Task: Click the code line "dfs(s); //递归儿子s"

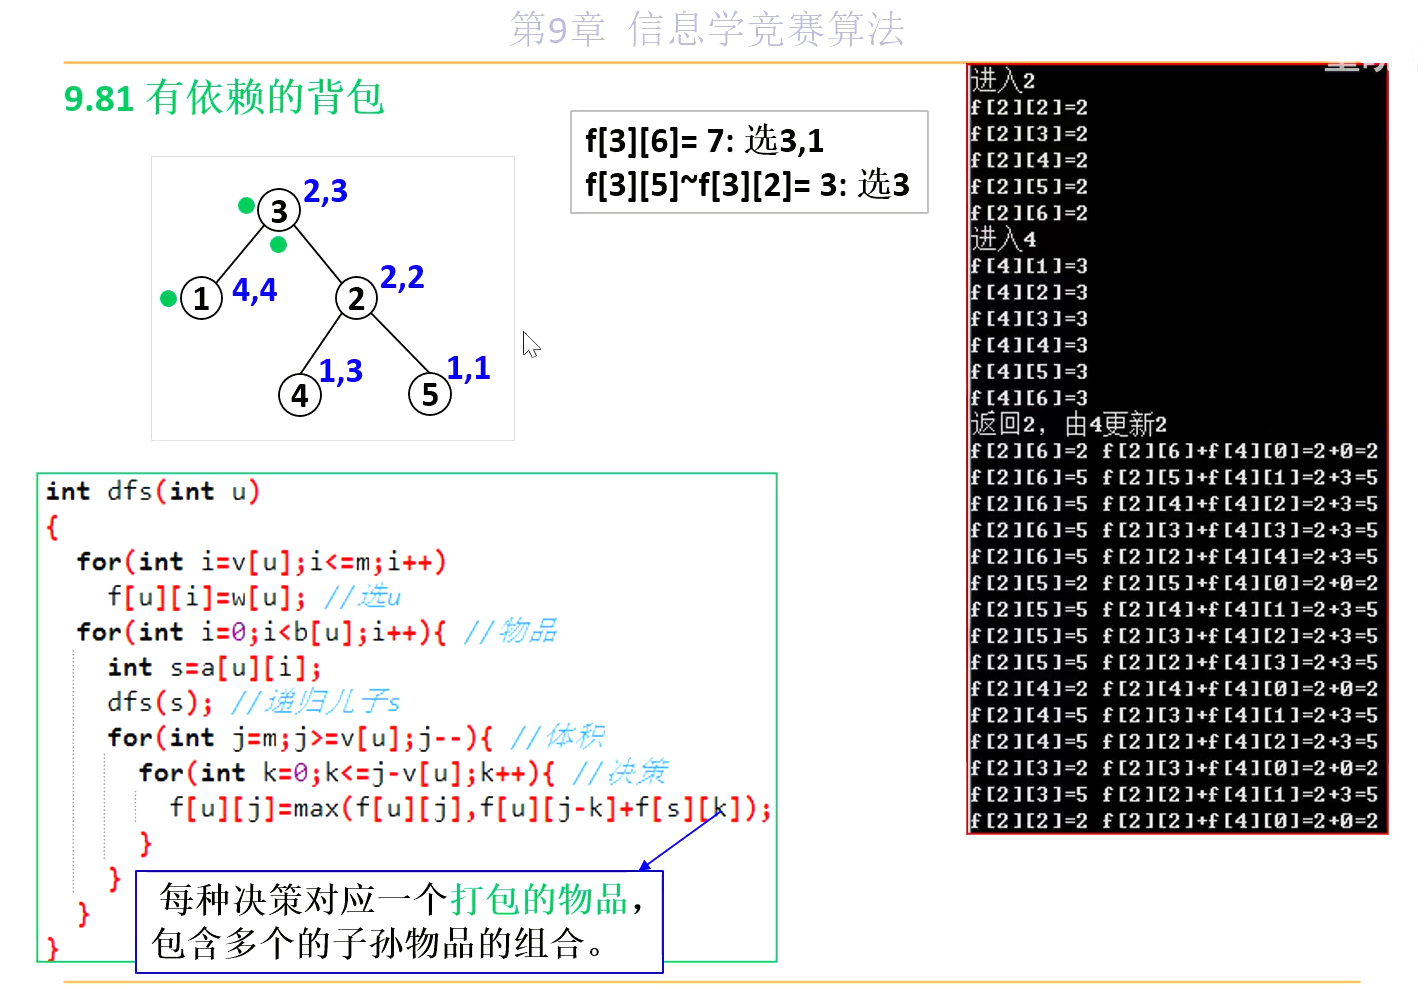Action: click(x=254, y=702)
